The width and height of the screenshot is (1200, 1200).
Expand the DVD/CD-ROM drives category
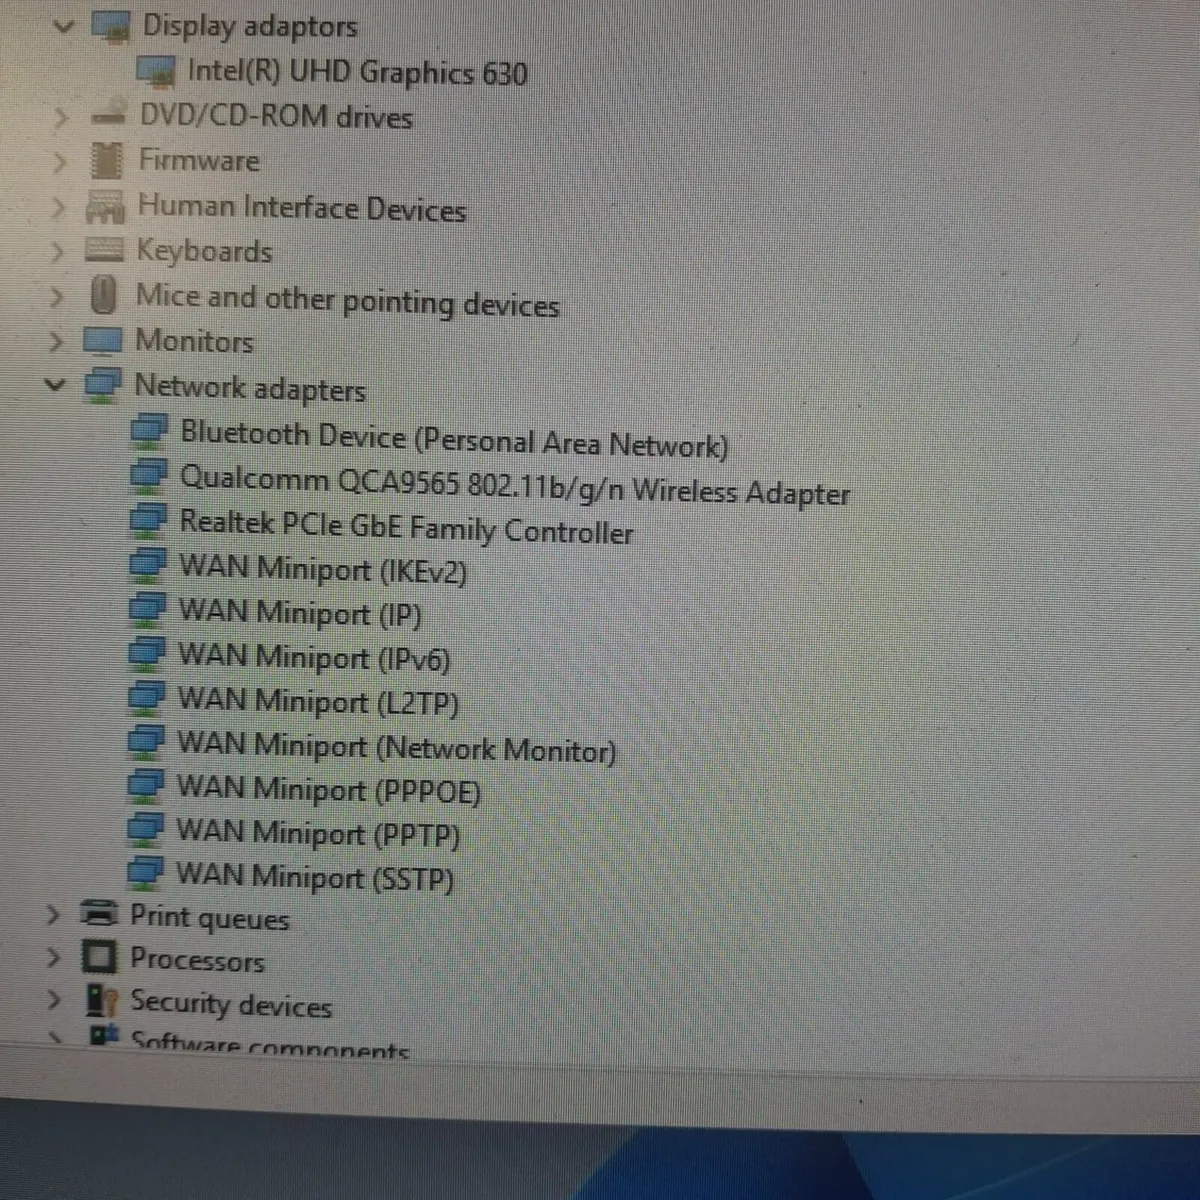click(x=61, y=118)
